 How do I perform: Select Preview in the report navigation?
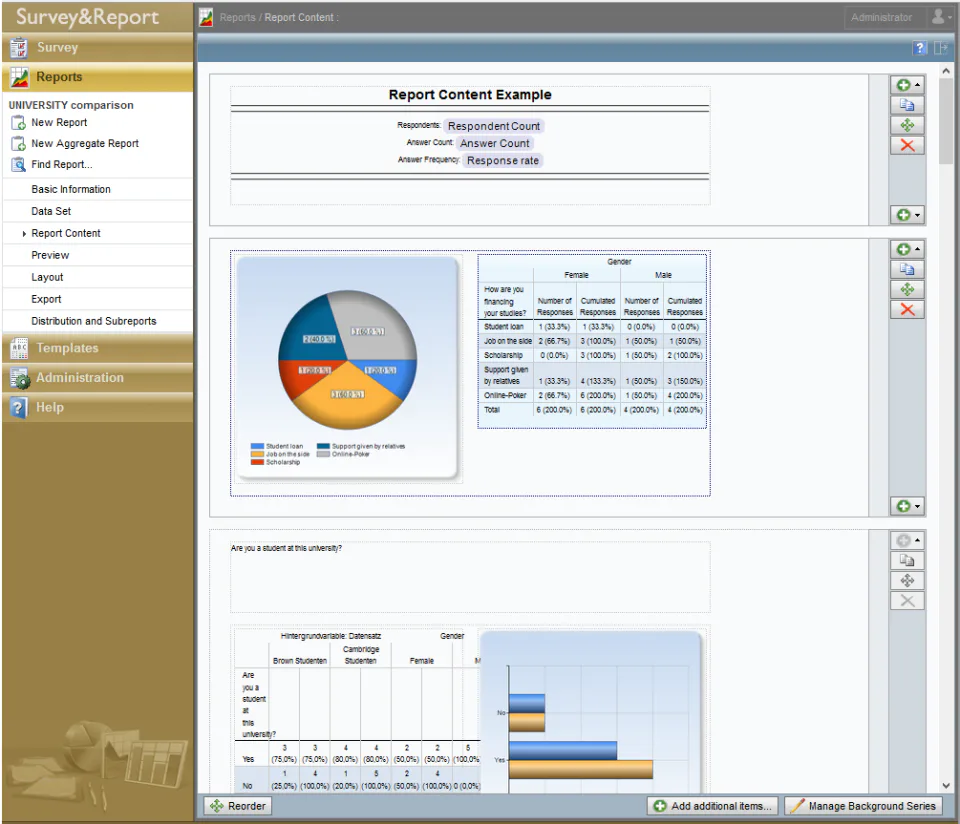[50, 255]
